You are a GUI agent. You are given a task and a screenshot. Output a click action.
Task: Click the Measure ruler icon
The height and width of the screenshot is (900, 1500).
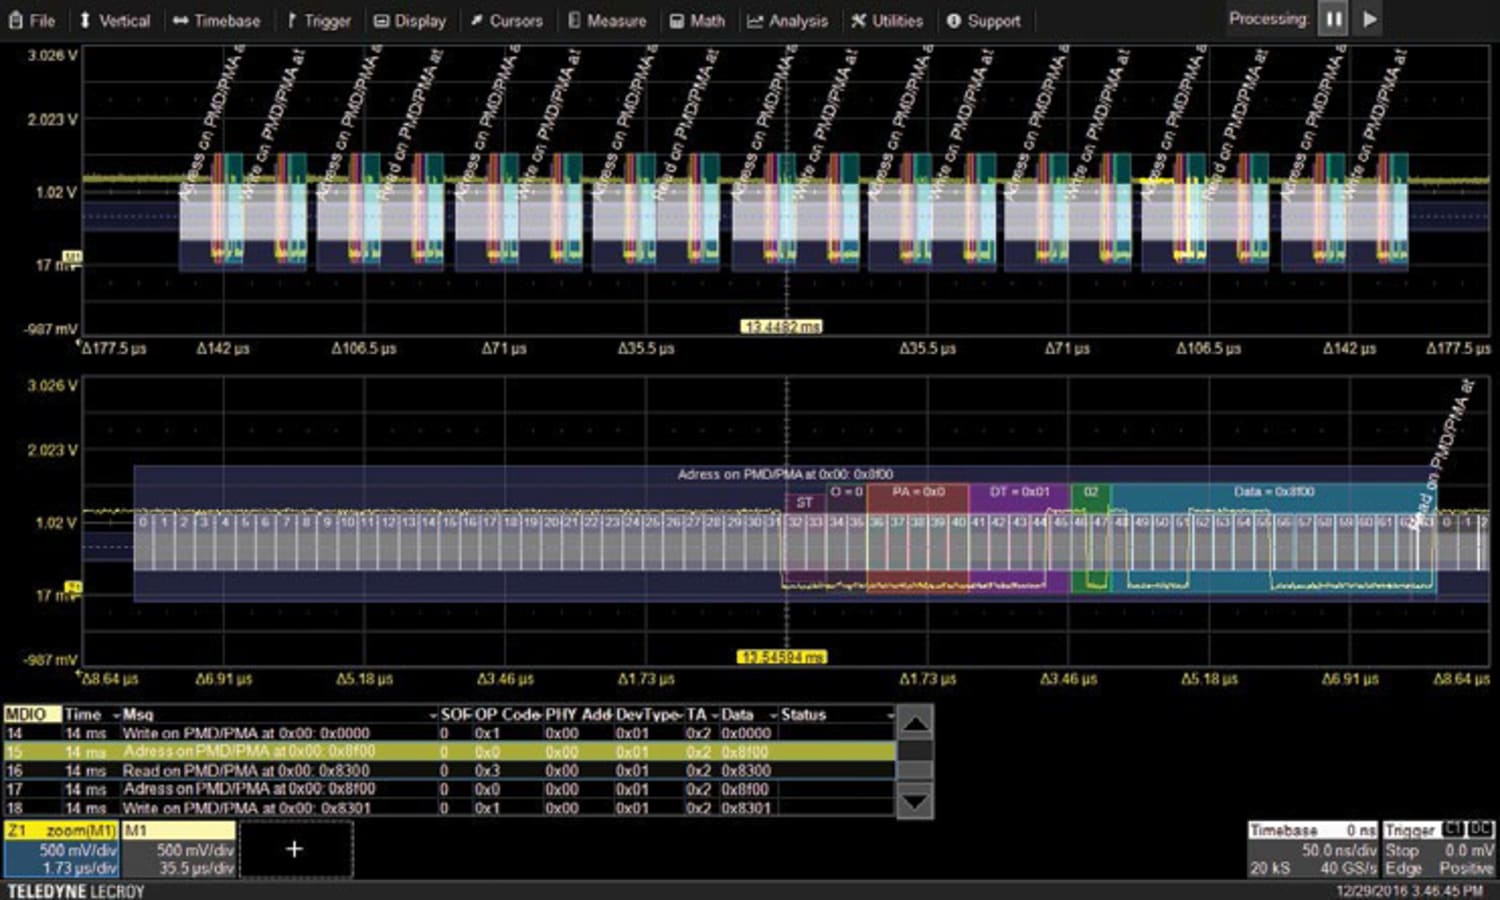click(575, 19)
